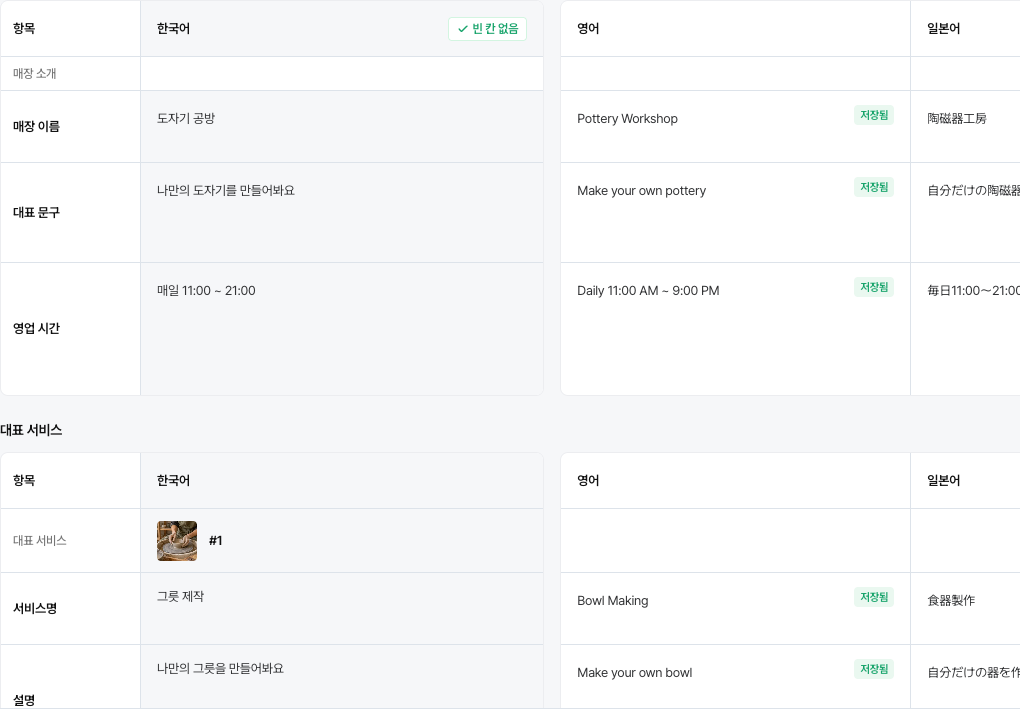Select the 대표 문구 row label
Image resolution: width=1020 pixels, height=710 pixels.
pos(36,212)
